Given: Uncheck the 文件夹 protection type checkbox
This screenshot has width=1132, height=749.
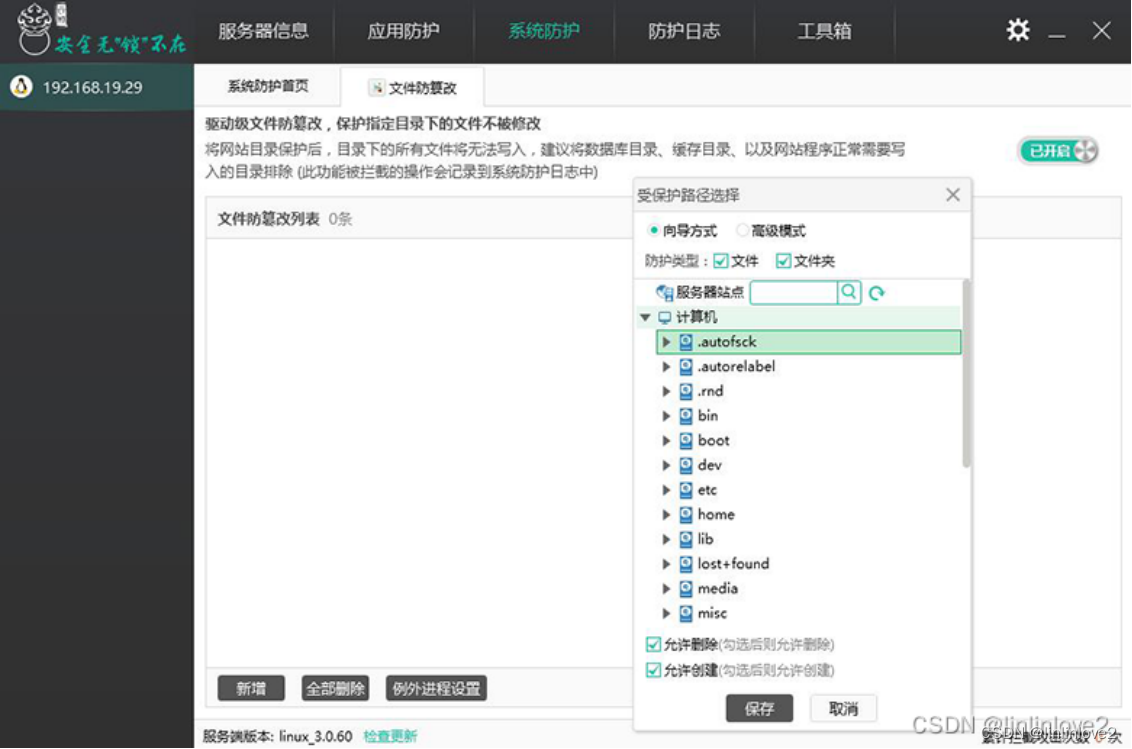Looking at the screenshot, I should (783, 261).
